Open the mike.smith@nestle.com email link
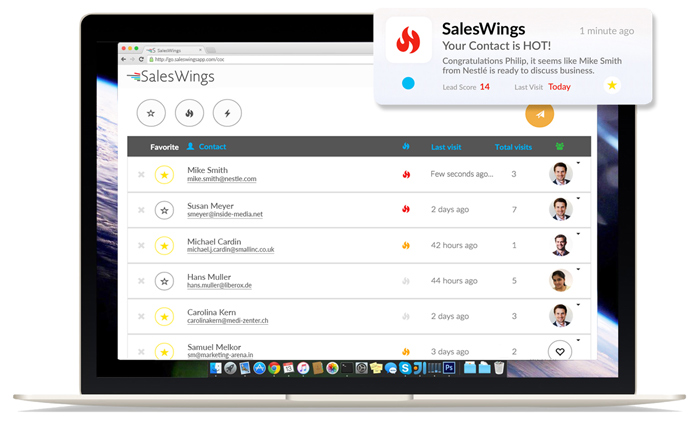Viewport: 700px width, 426px height. (x=222, y=179)
